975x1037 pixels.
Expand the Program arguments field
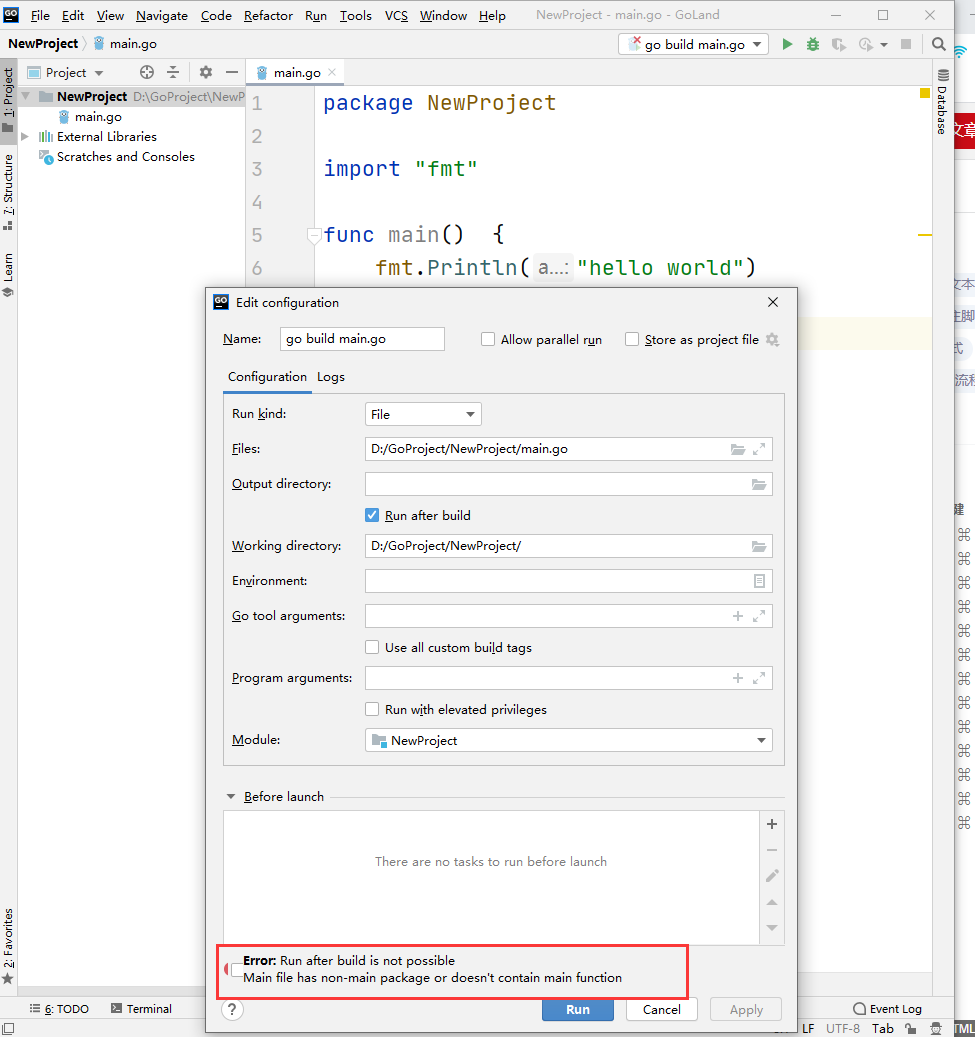click(759, 678)
